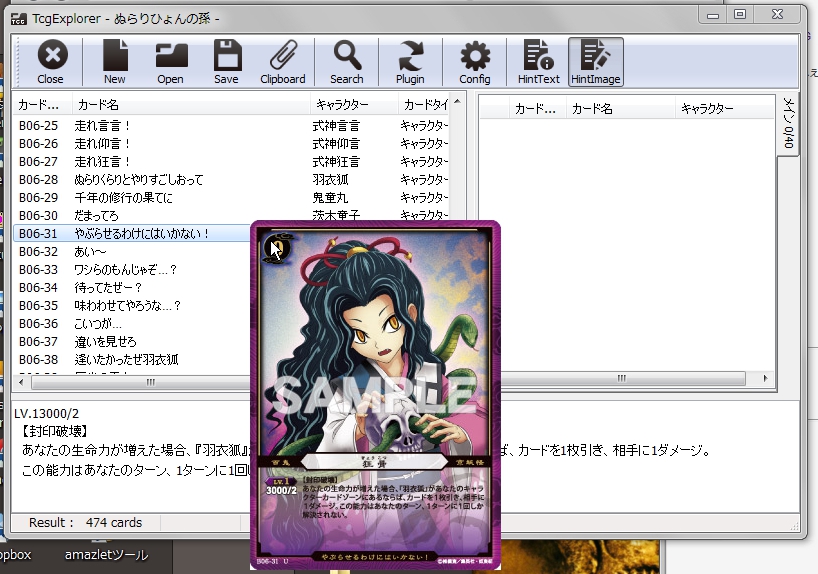This screenshot has width=818, height=574.
Task: Sort by カード名 column in left list
Action: click(191, 105)
